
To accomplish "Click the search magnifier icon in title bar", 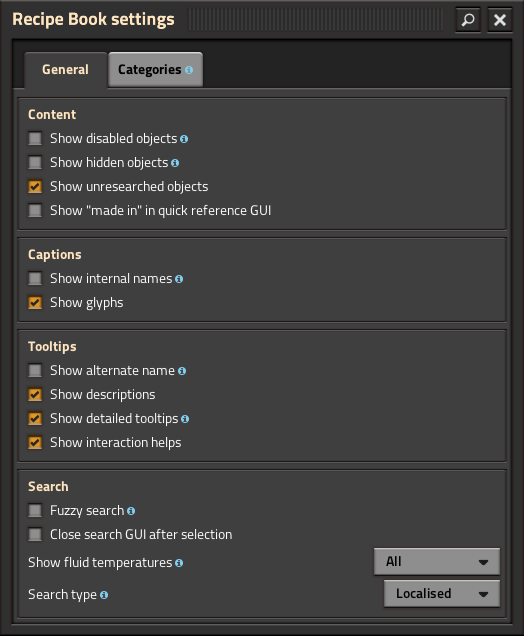I will [468, 19].
